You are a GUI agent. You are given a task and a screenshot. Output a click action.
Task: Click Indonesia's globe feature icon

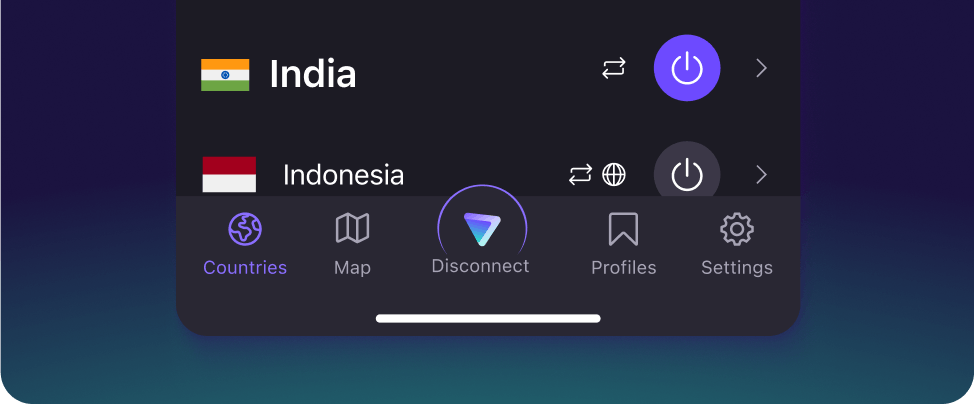click(614, 175)
